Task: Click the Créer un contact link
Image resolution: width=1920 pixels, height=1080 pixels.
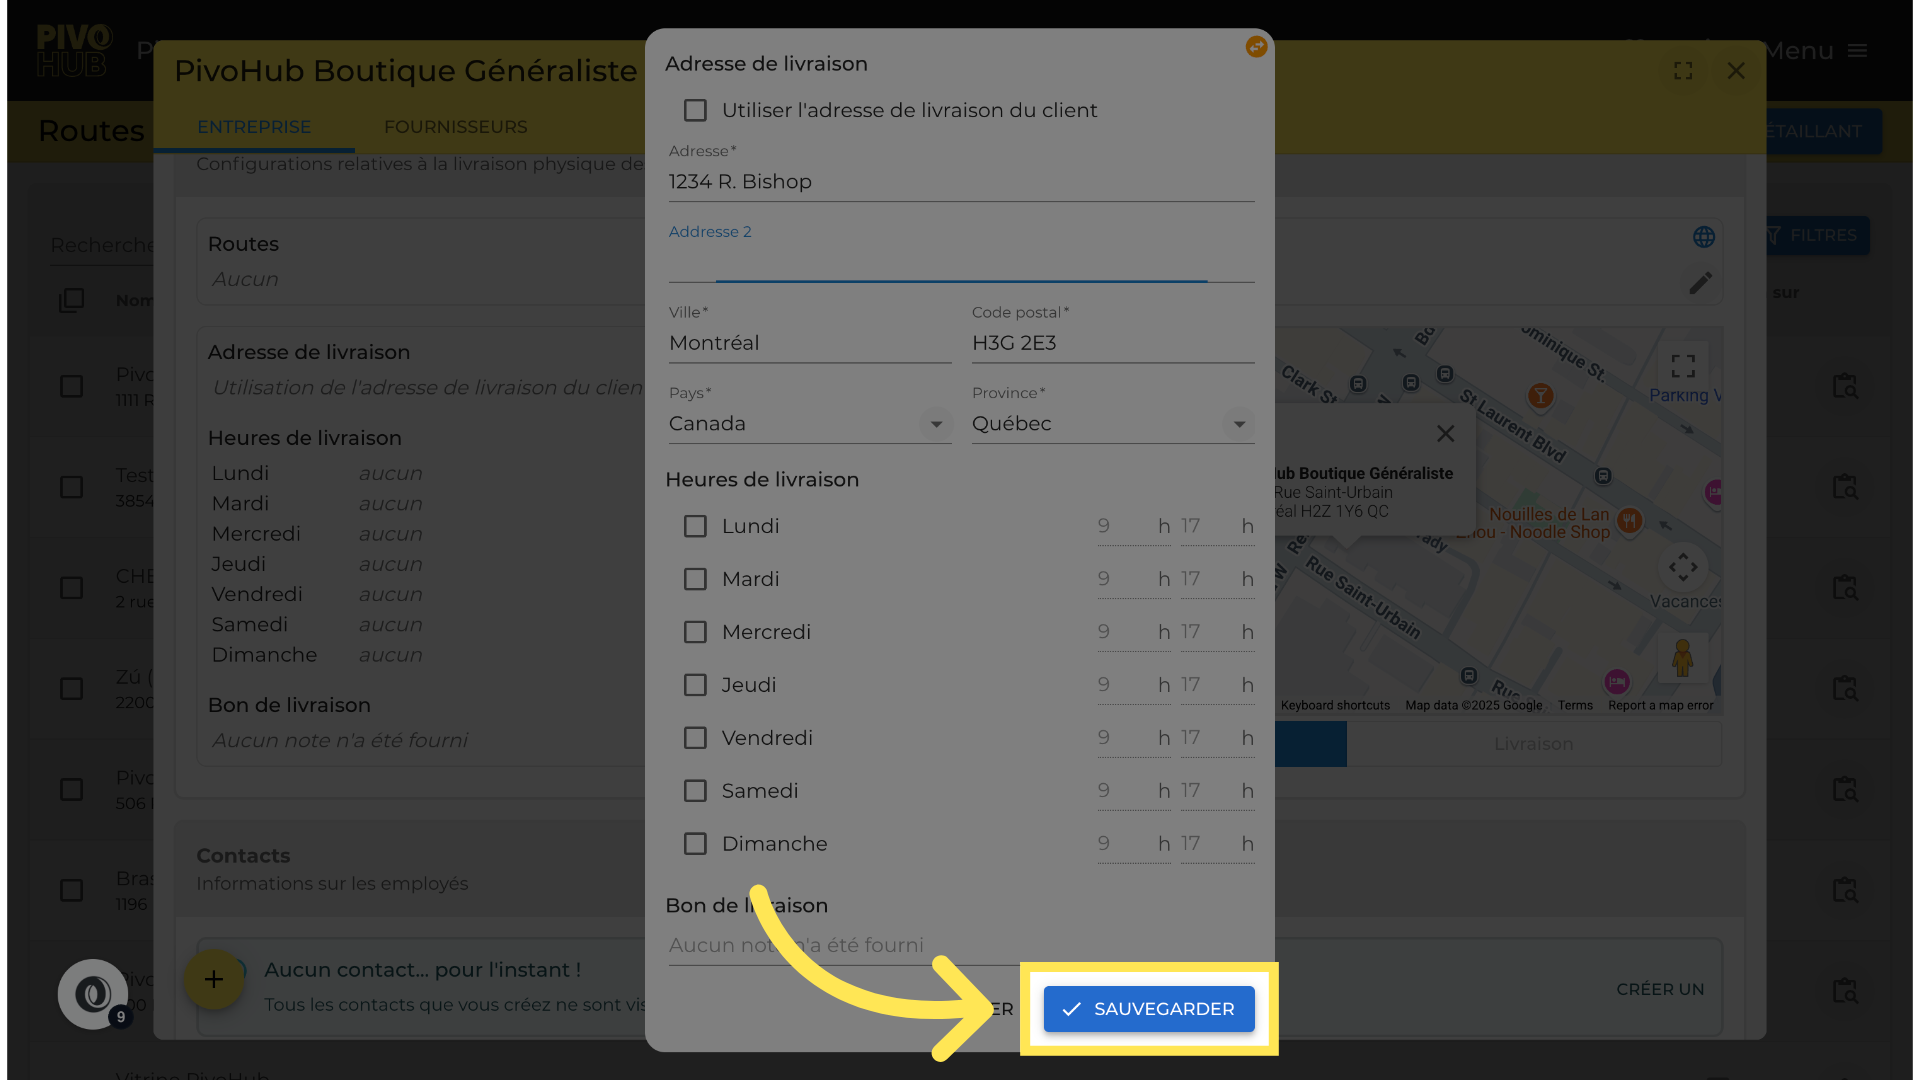Action: coord(1660,989)
